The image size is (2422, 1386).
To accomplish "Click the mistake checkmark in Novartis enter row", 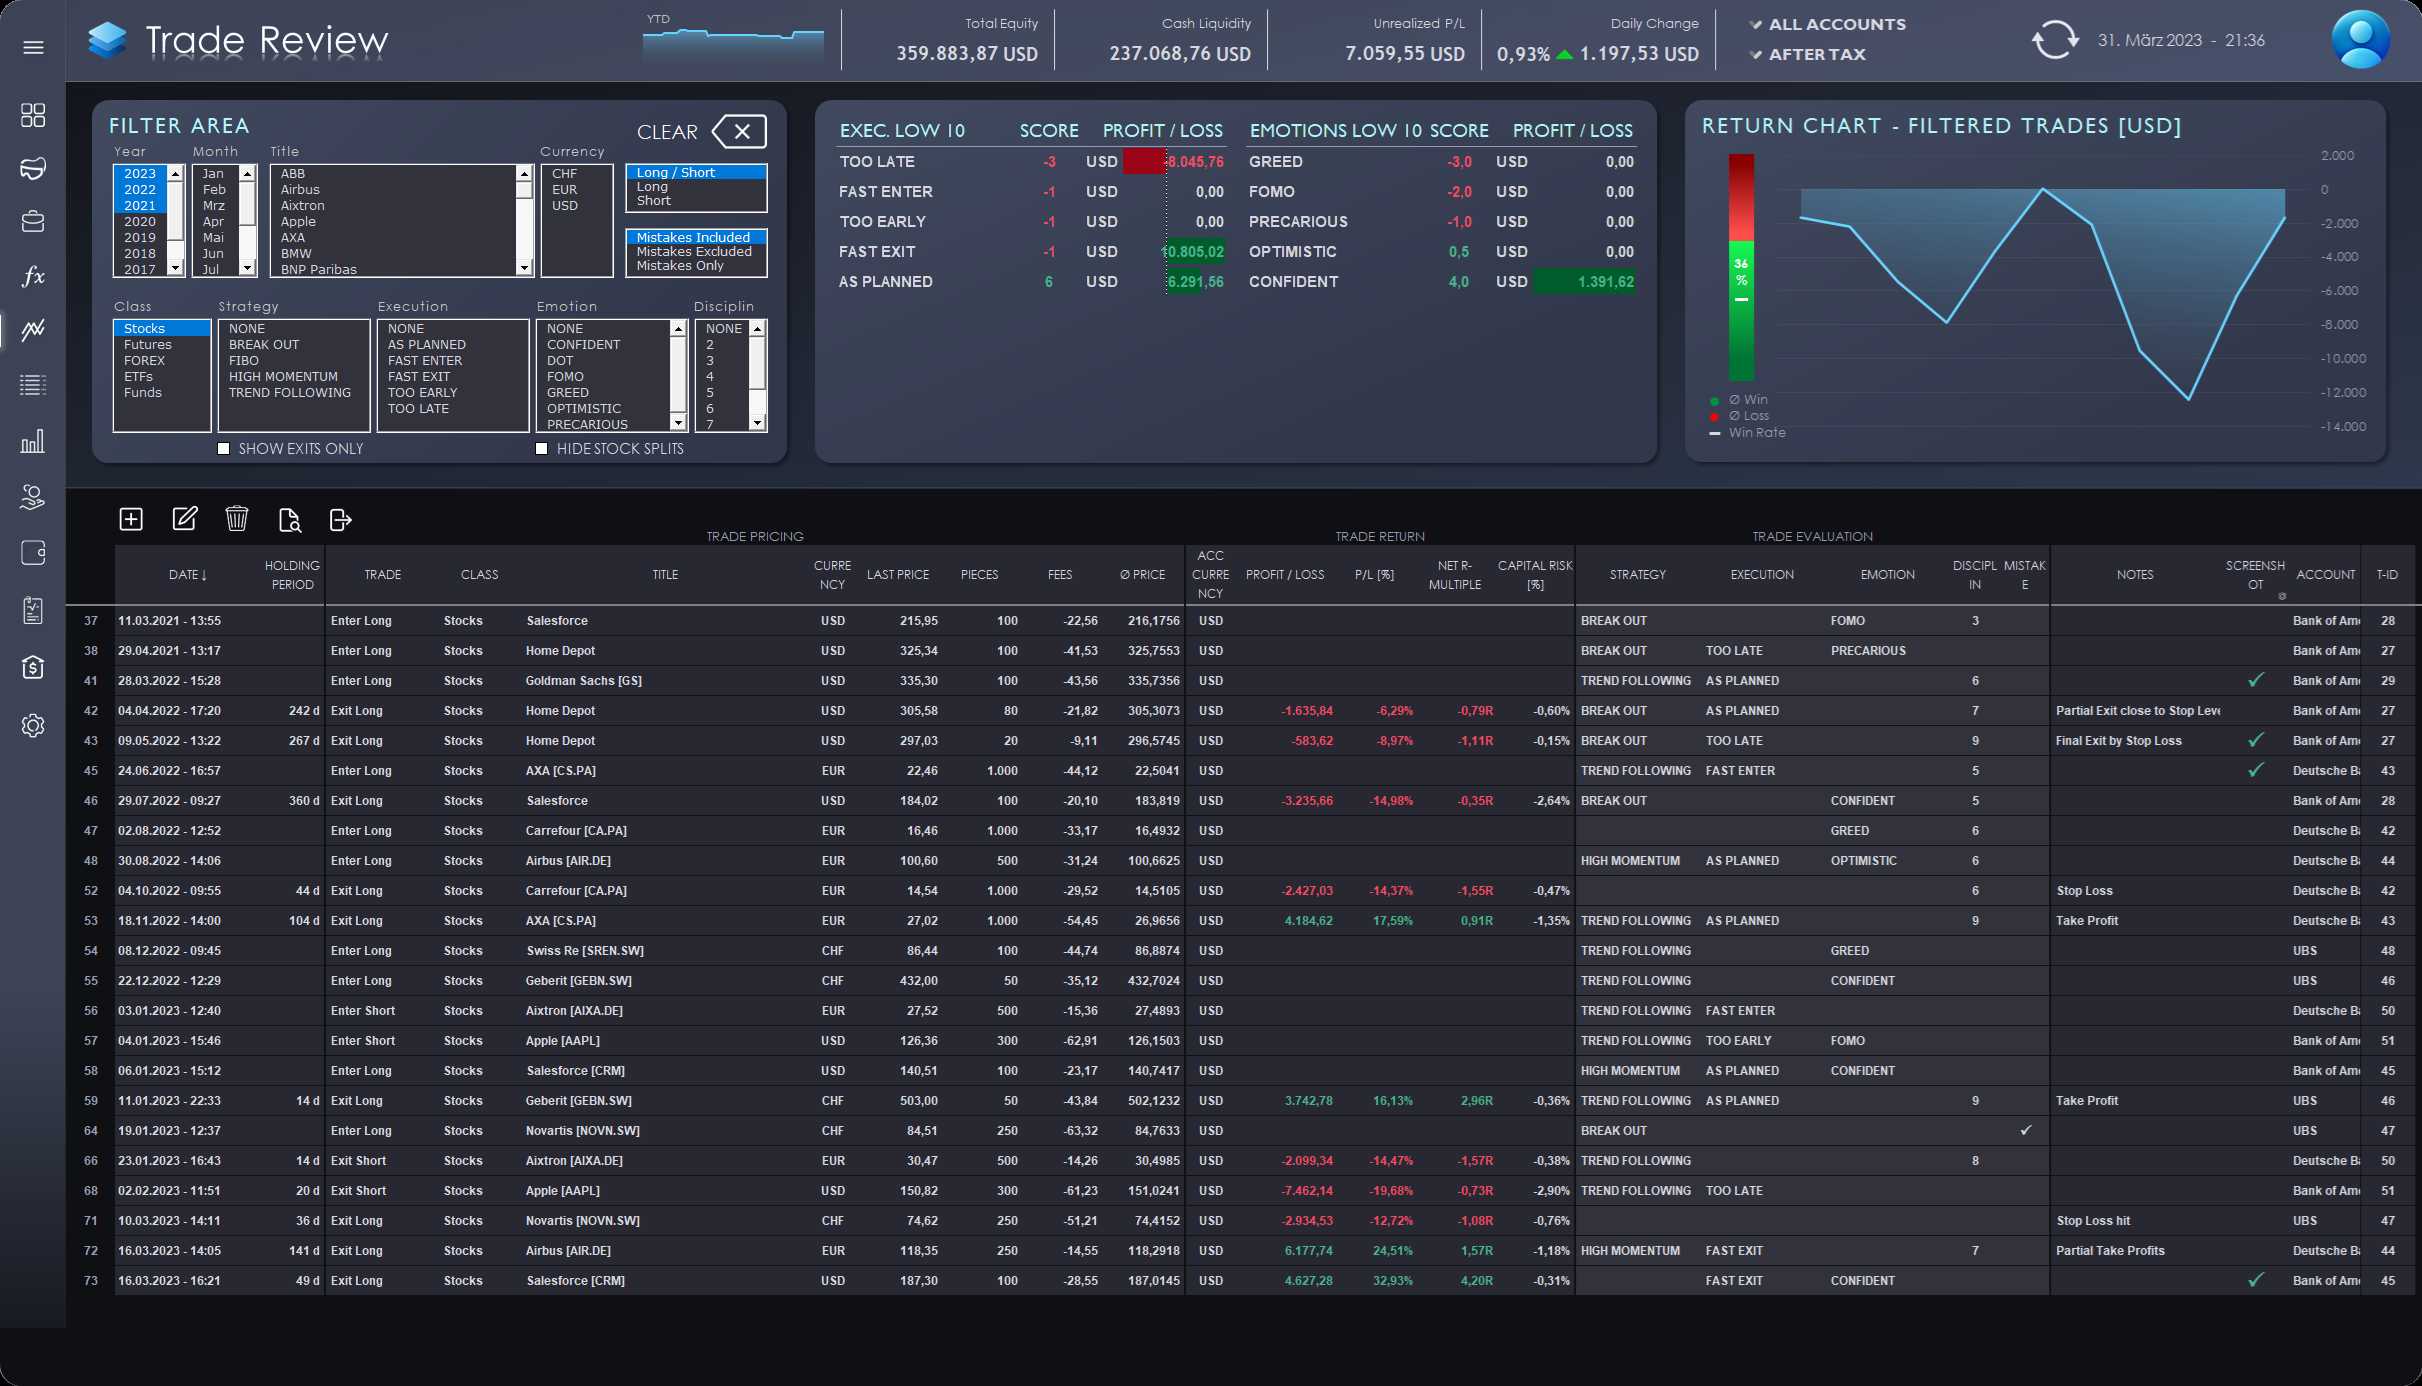I will click(2025, 1130).
